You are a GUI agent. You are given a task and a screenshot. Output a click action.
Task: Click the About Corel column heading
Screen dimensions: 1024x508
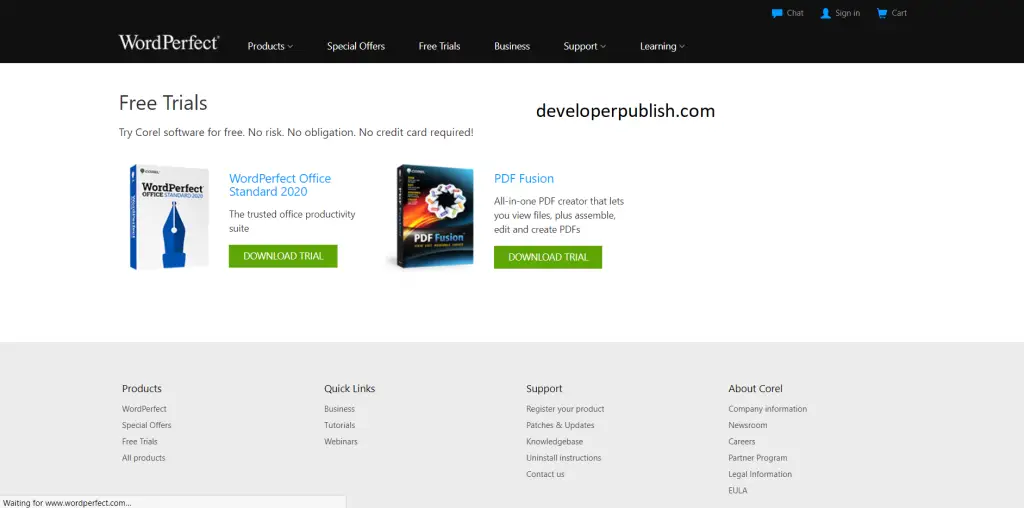(756, 389)
